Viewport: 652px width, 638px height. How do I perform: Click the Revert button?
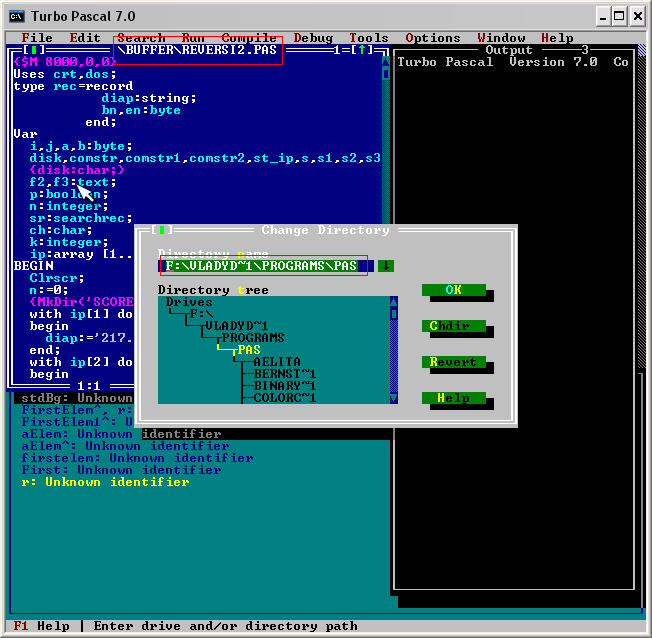[453, 362]
